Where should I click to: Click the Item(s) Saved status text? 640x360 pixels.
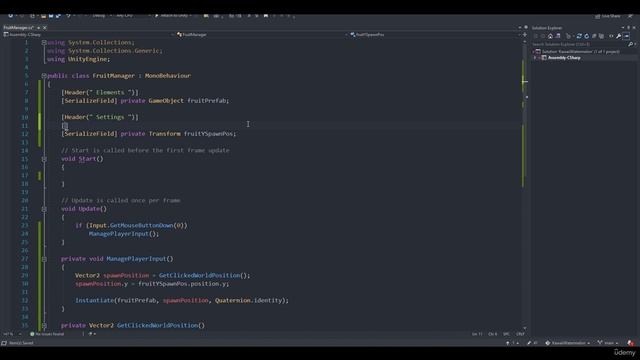tap(21, 343)
